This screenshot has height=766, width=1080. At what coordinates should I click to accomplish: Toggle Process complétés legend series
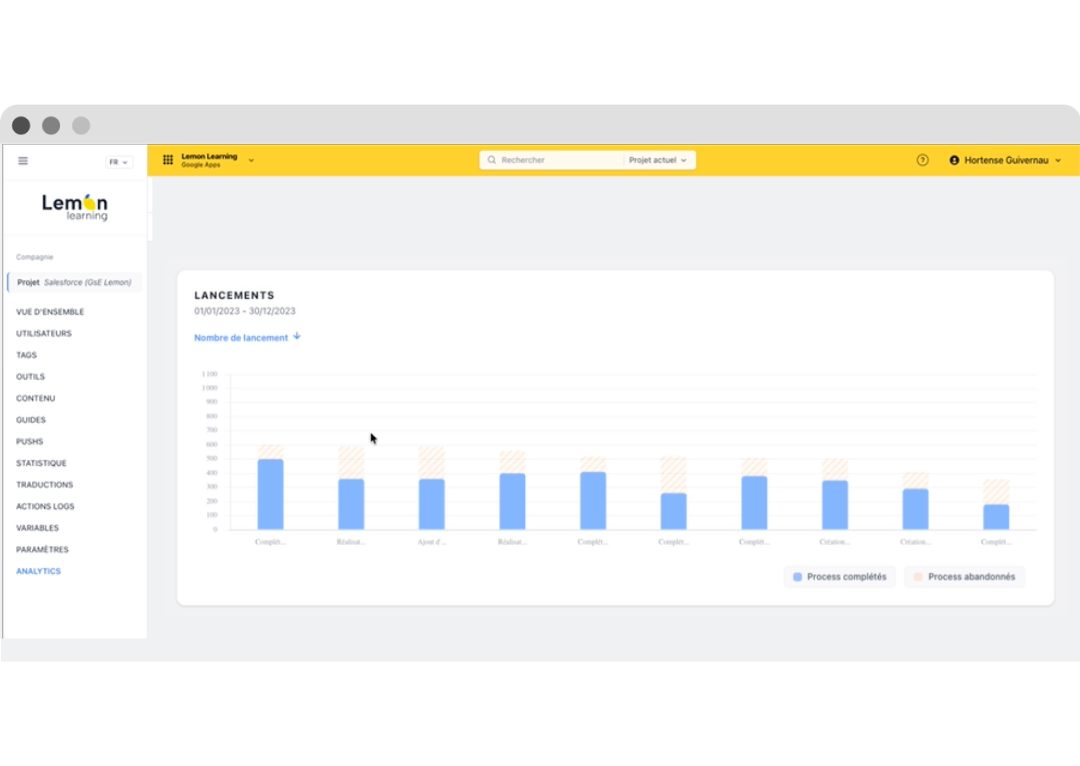coord(839,577)
